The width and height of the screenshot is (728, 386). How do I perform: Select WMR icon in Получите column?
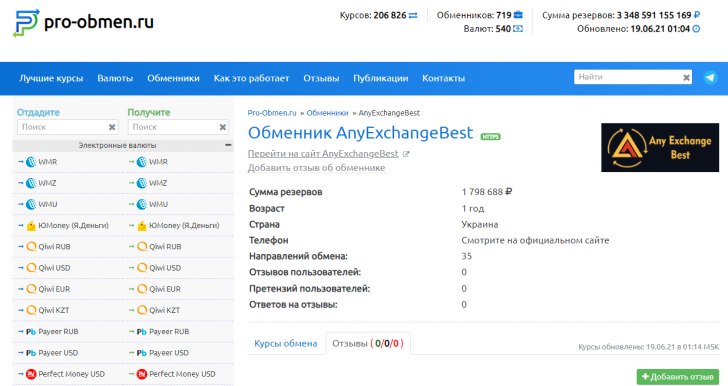(142, 162)
